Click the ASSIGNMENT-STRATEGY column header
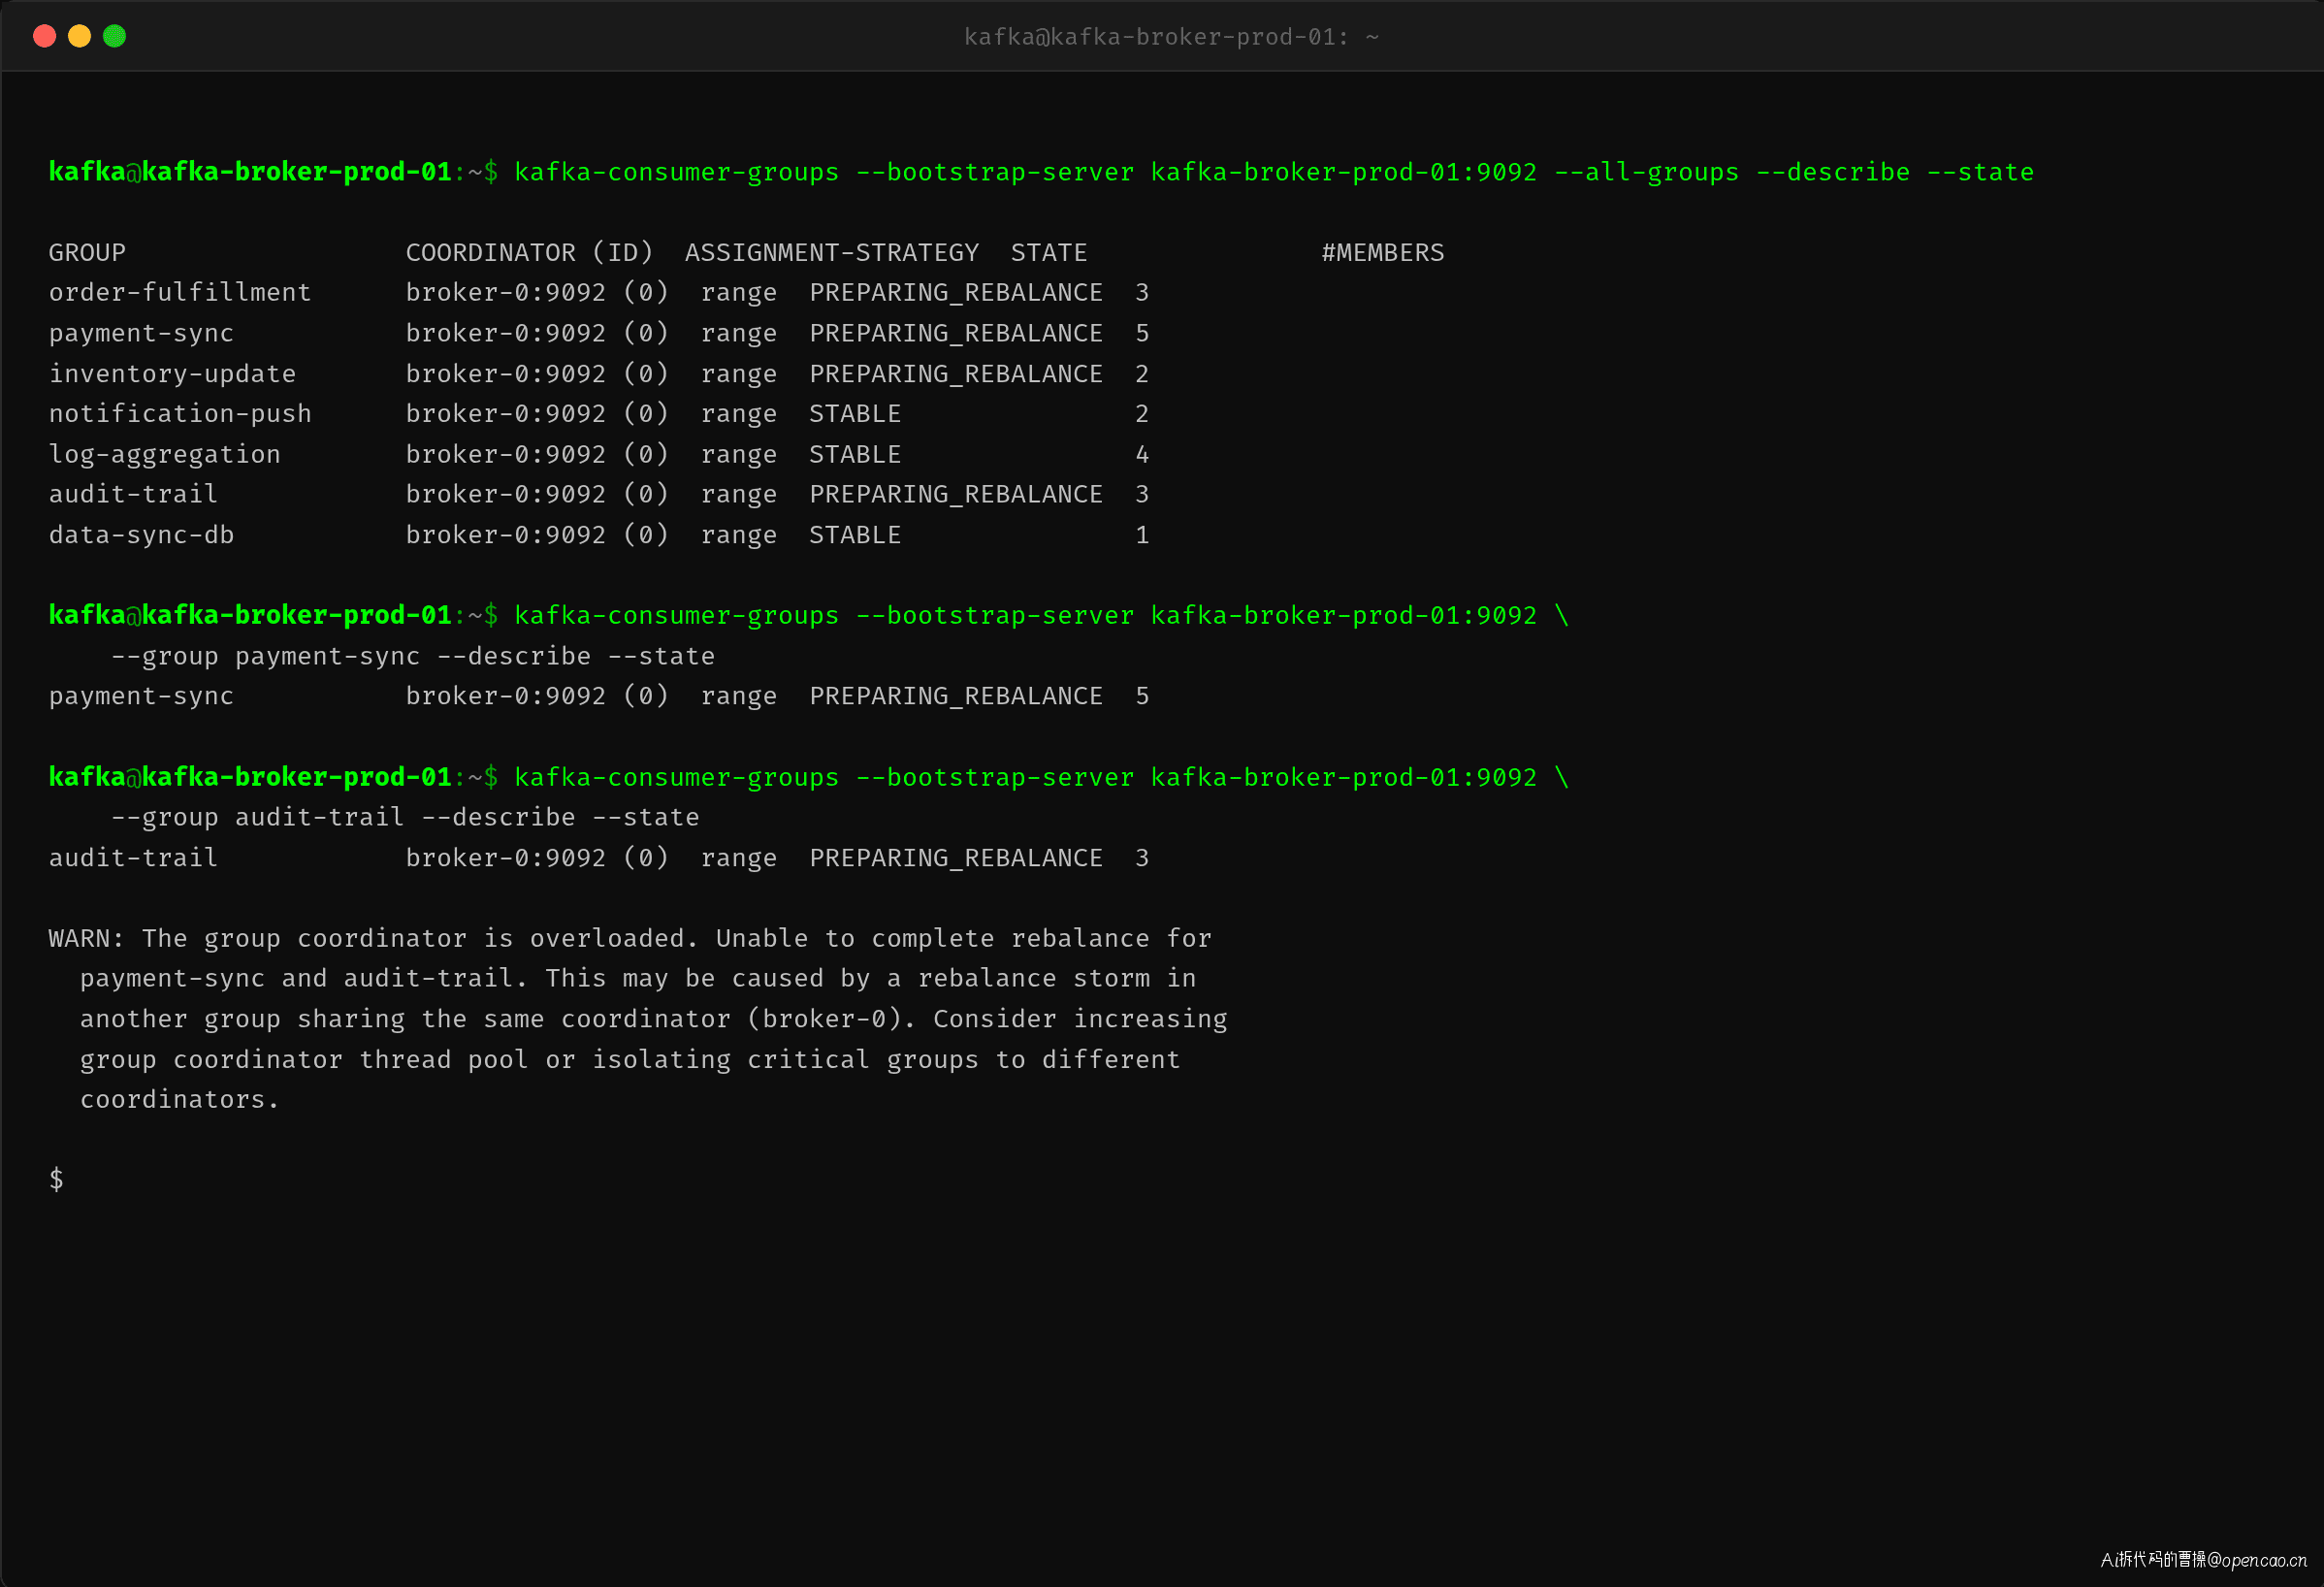This screenshot has width=2324, height=1587. click(832, 253)
